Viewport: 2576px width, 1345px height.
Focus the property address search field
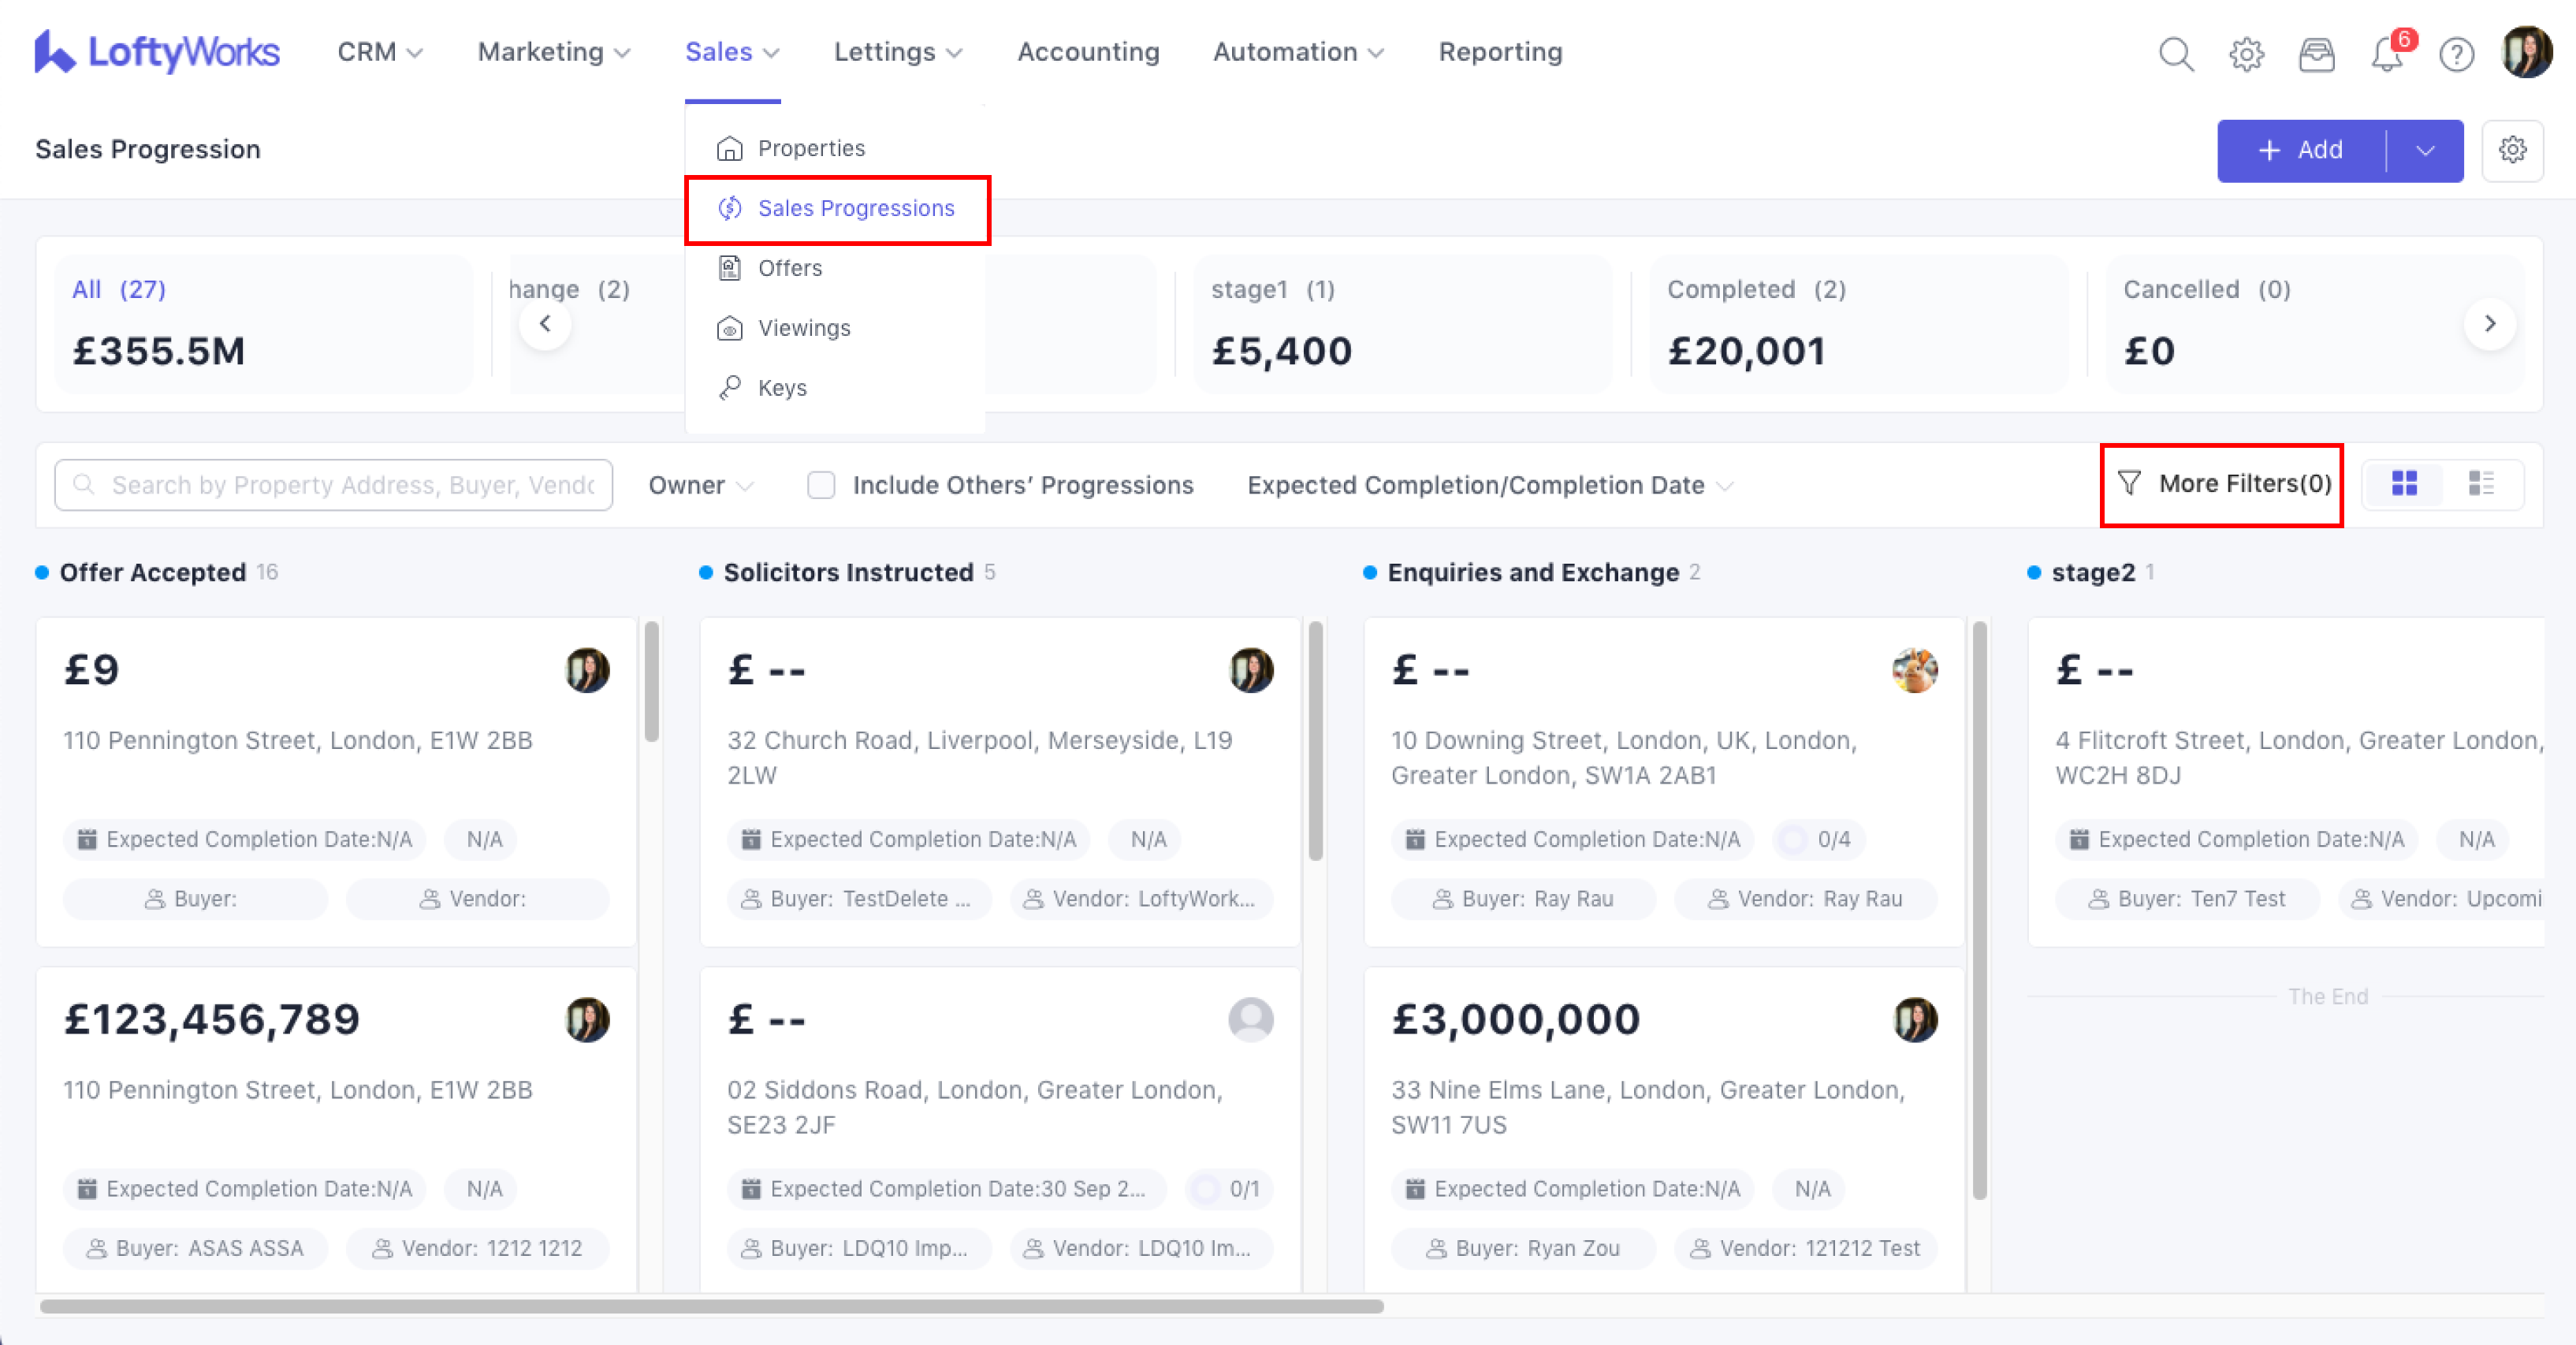[350, 485]
